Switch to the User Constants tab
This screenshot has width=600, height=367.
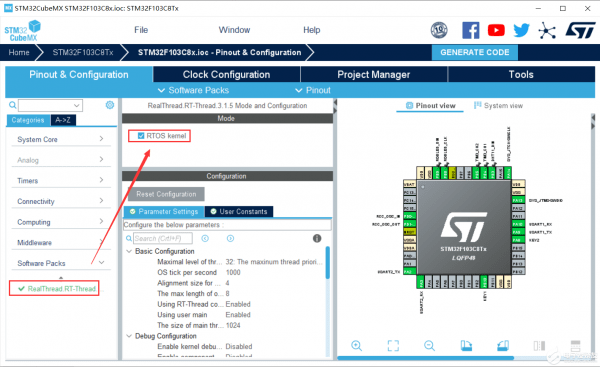point(239,212)
